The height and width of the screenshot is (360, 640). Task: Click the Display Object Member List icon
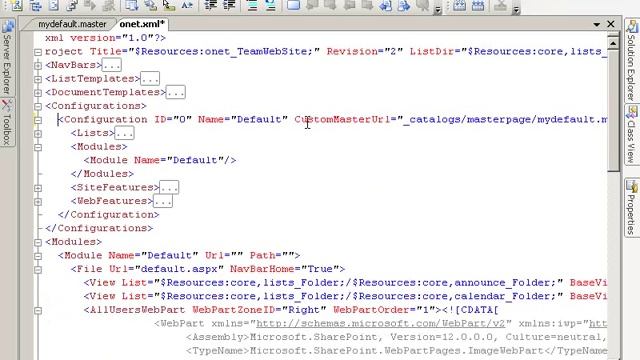pyautogui.click(x=131, y=5)
